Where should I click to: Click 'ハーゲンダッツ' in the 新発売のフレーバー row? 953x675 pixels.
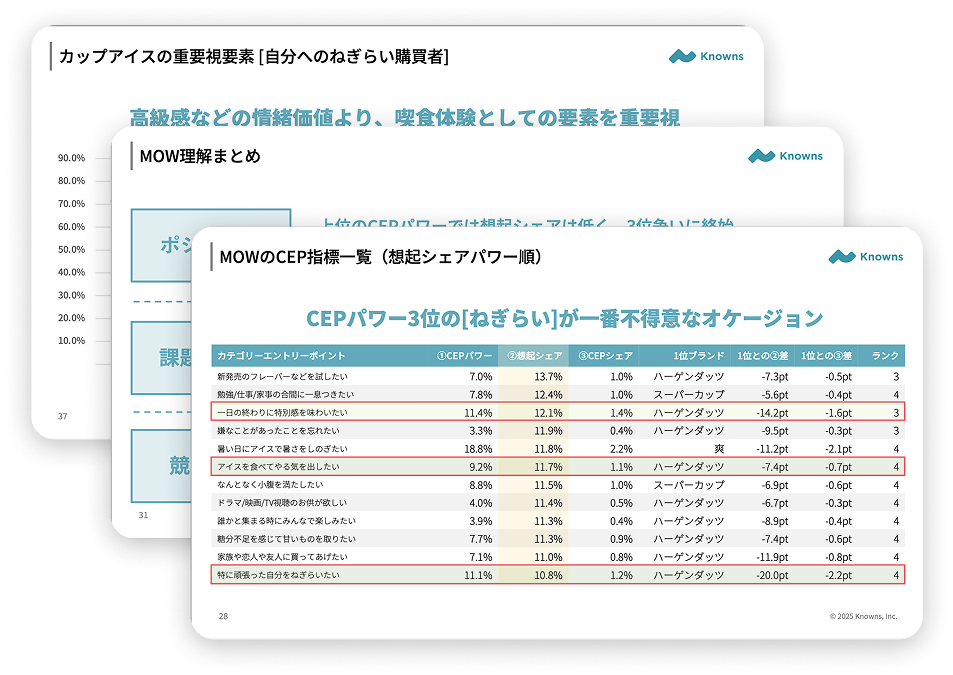(689, 377)
